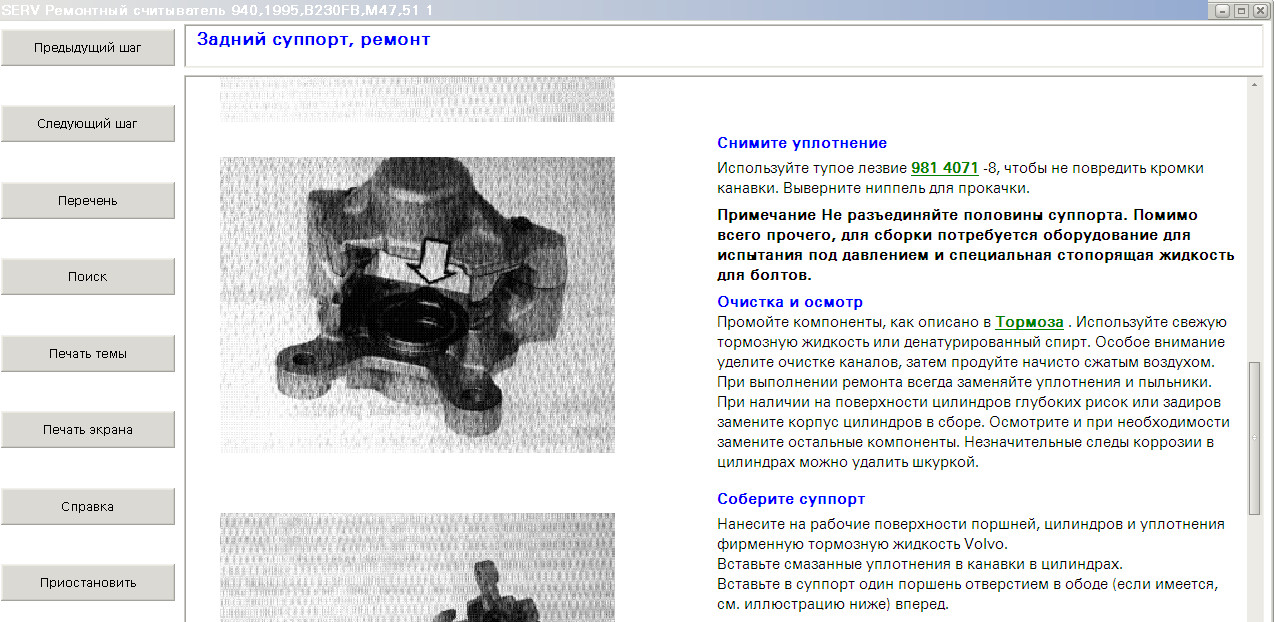Click the Снимите уплотнение heading
The image size is (1274, 622).
(x=802, y=143)
